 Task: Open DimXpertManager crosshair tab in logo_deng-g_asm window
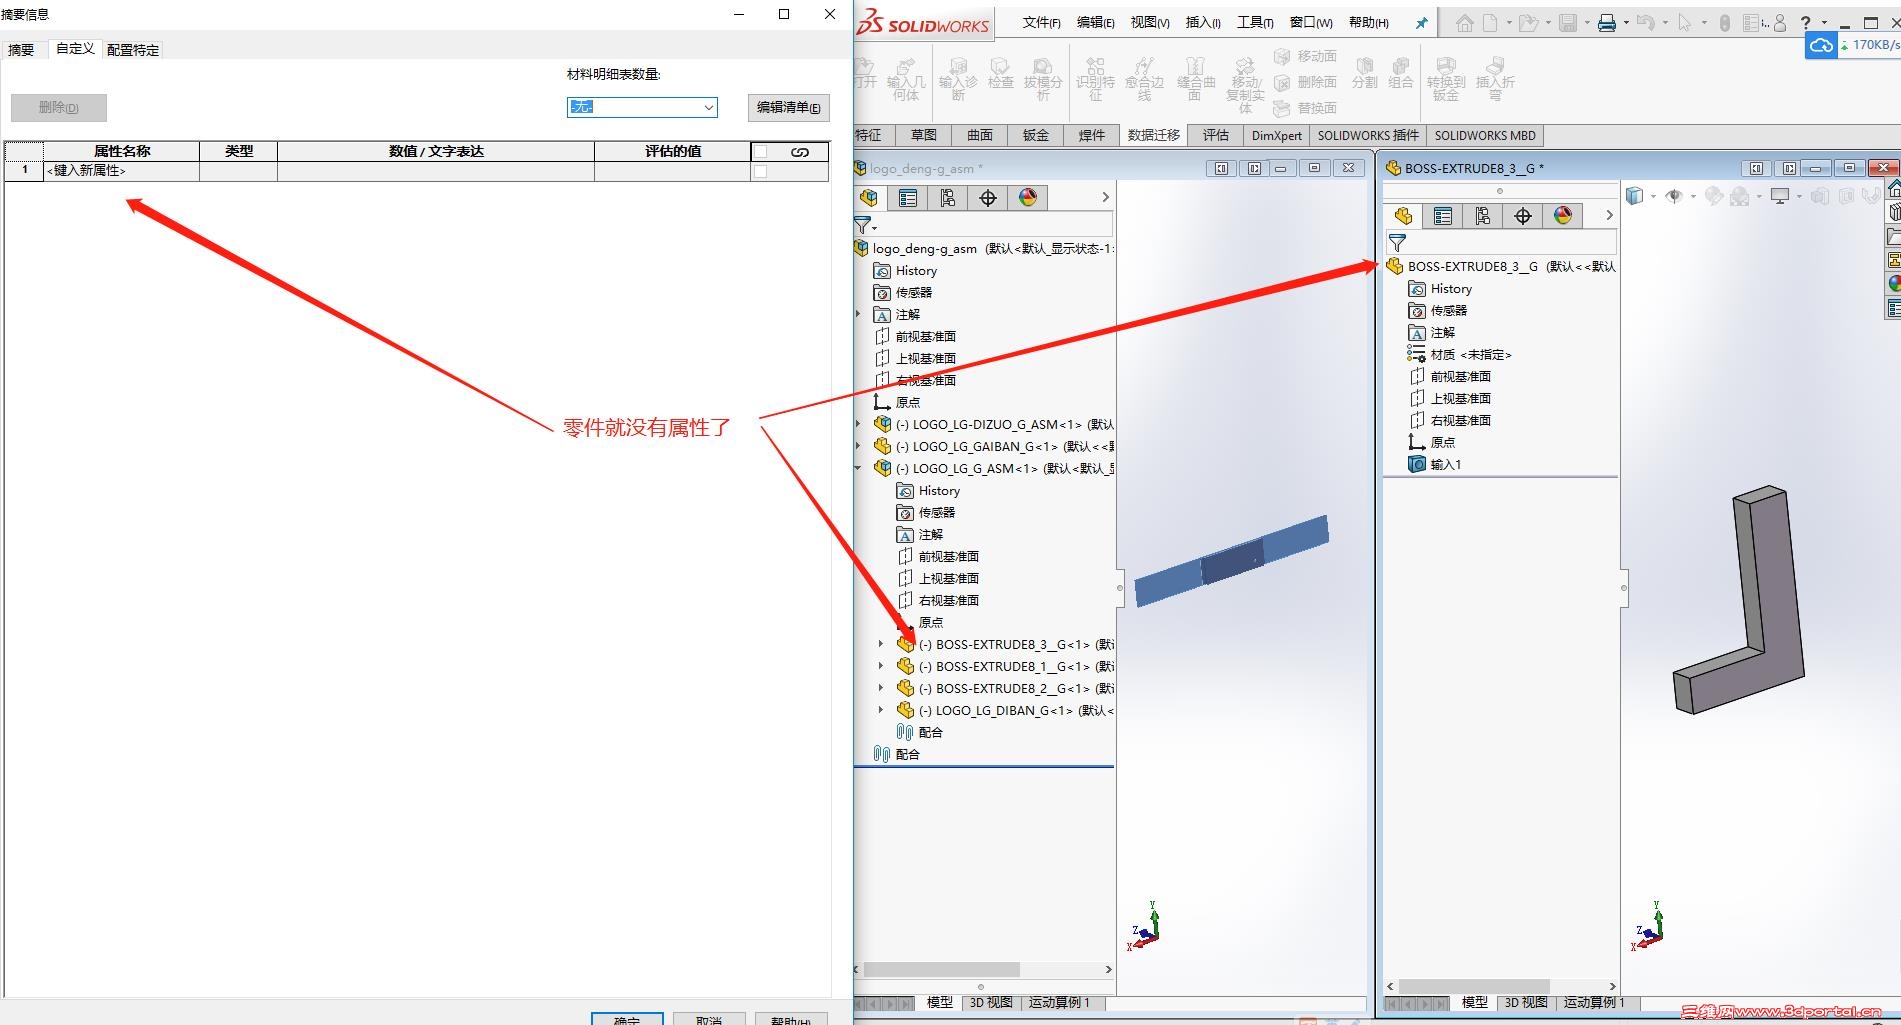[x=988, y=198]
